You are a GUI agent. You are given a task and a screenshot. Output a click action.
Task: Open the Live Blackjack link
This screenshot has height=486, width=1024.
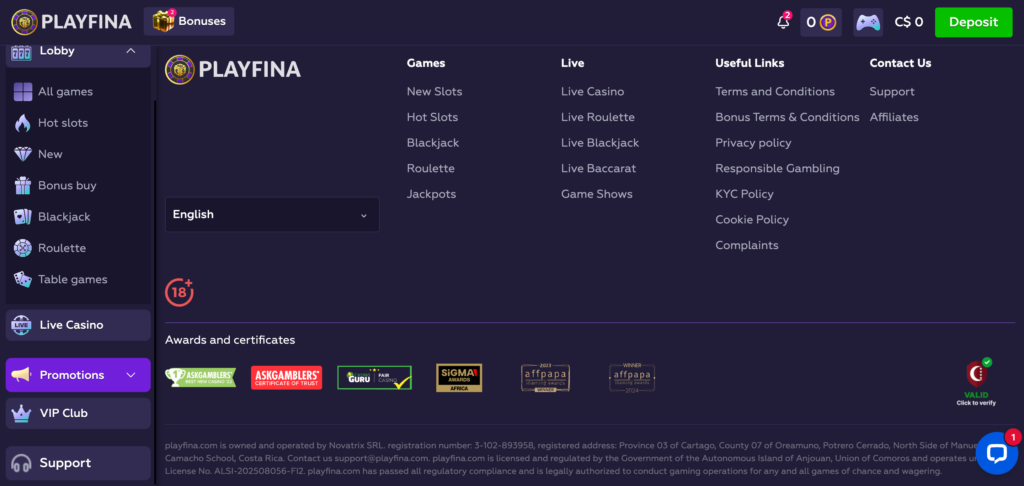(x=600, y=142)
